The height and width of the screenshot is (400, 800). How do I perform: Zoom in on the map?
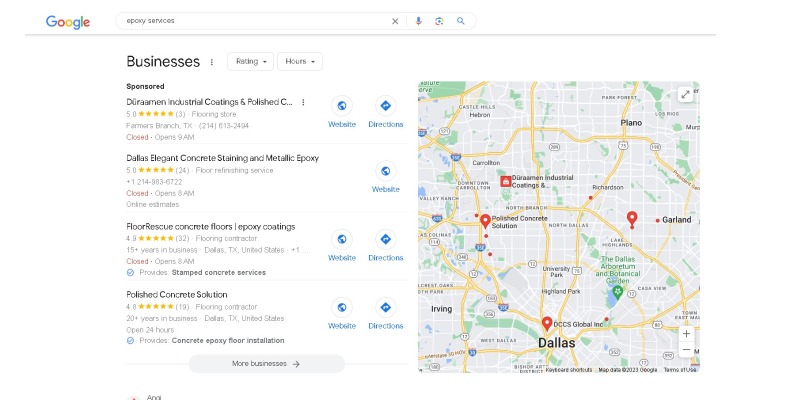click(686, 334)
